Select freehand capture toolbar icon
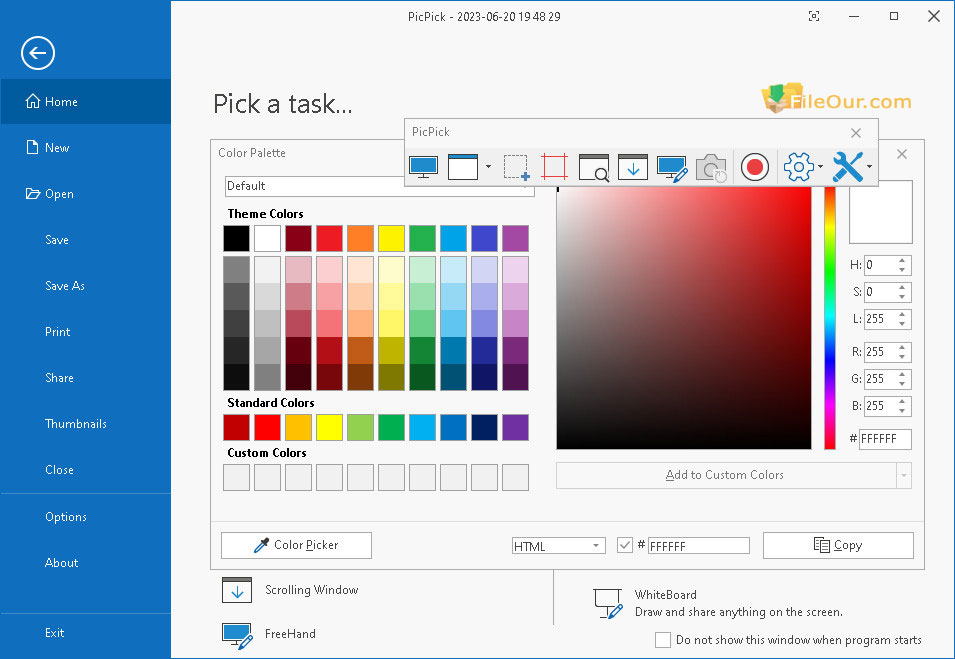 point(672,169)
